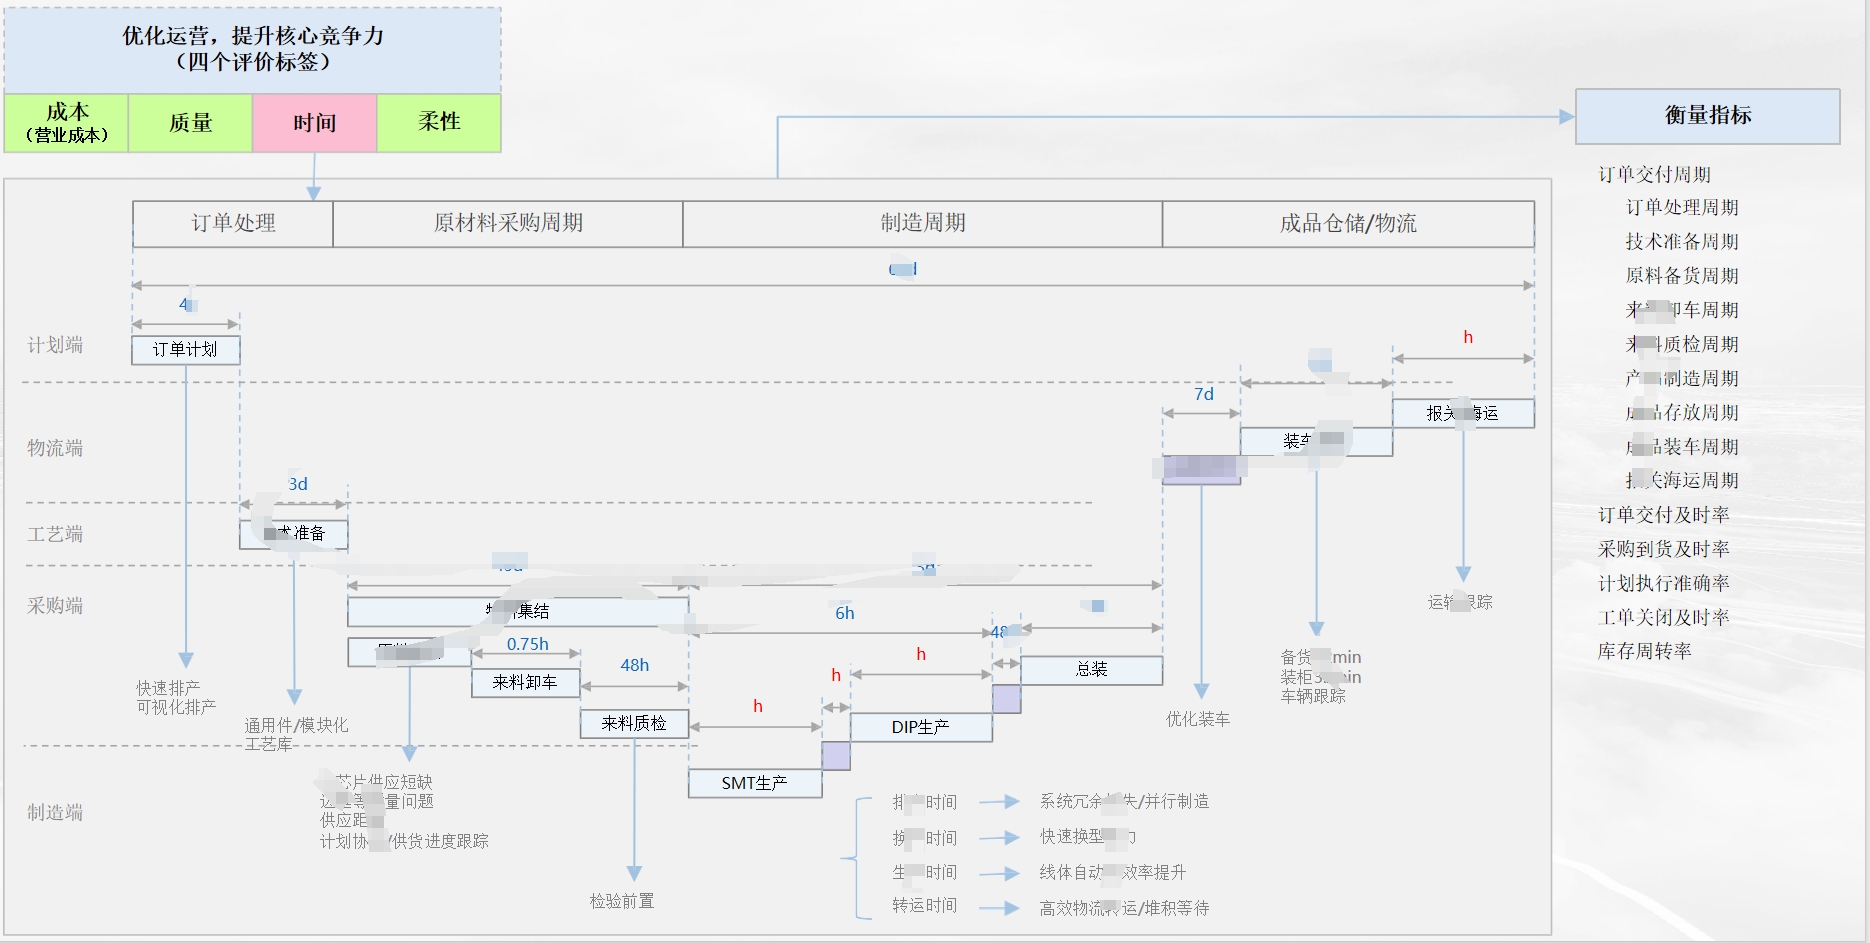Select 订单交付周期 in the metrics list
1870x943 pixels.
click(1655, 174)
